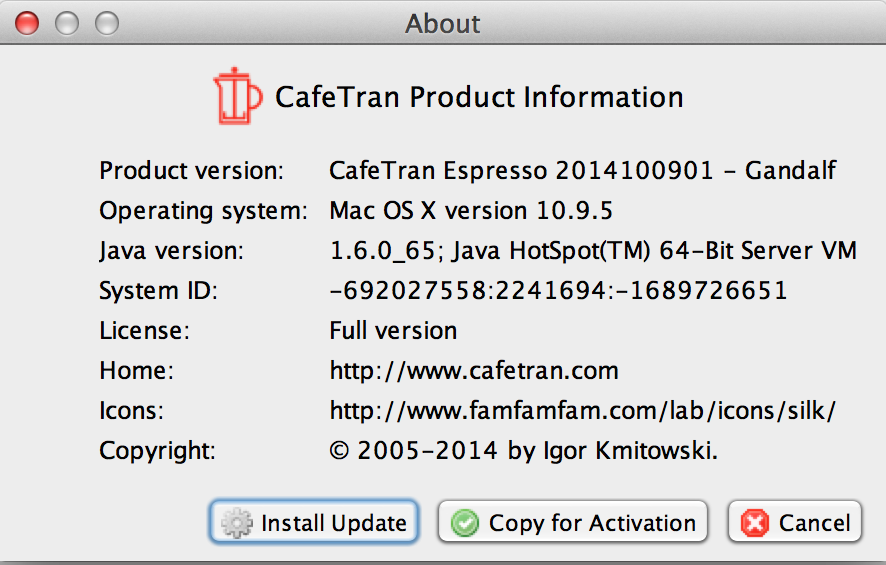Close the About window with red button
The image size is (886, 565).
point(27,22)
